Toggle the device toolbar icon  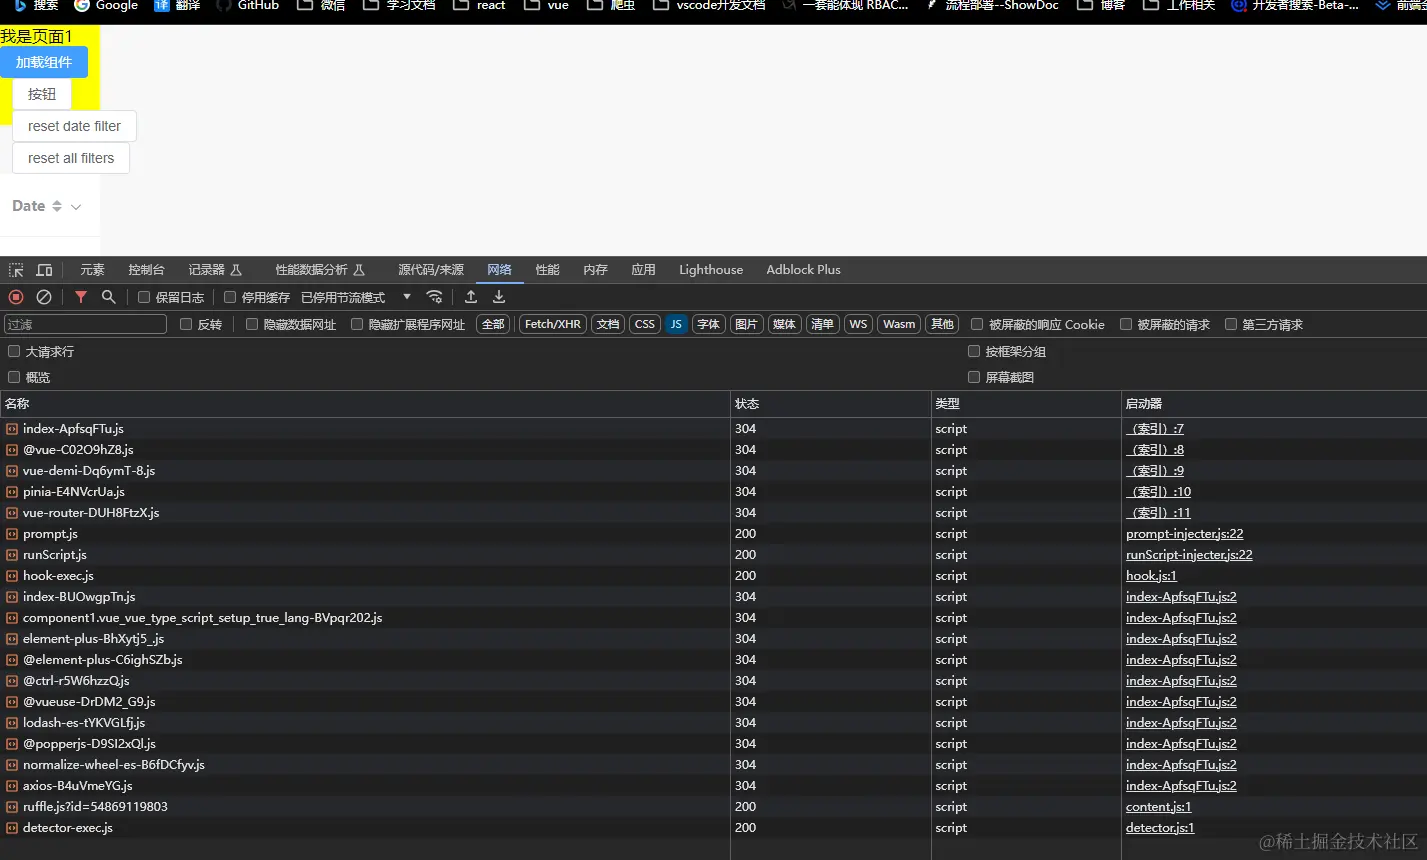pos(44,270)
